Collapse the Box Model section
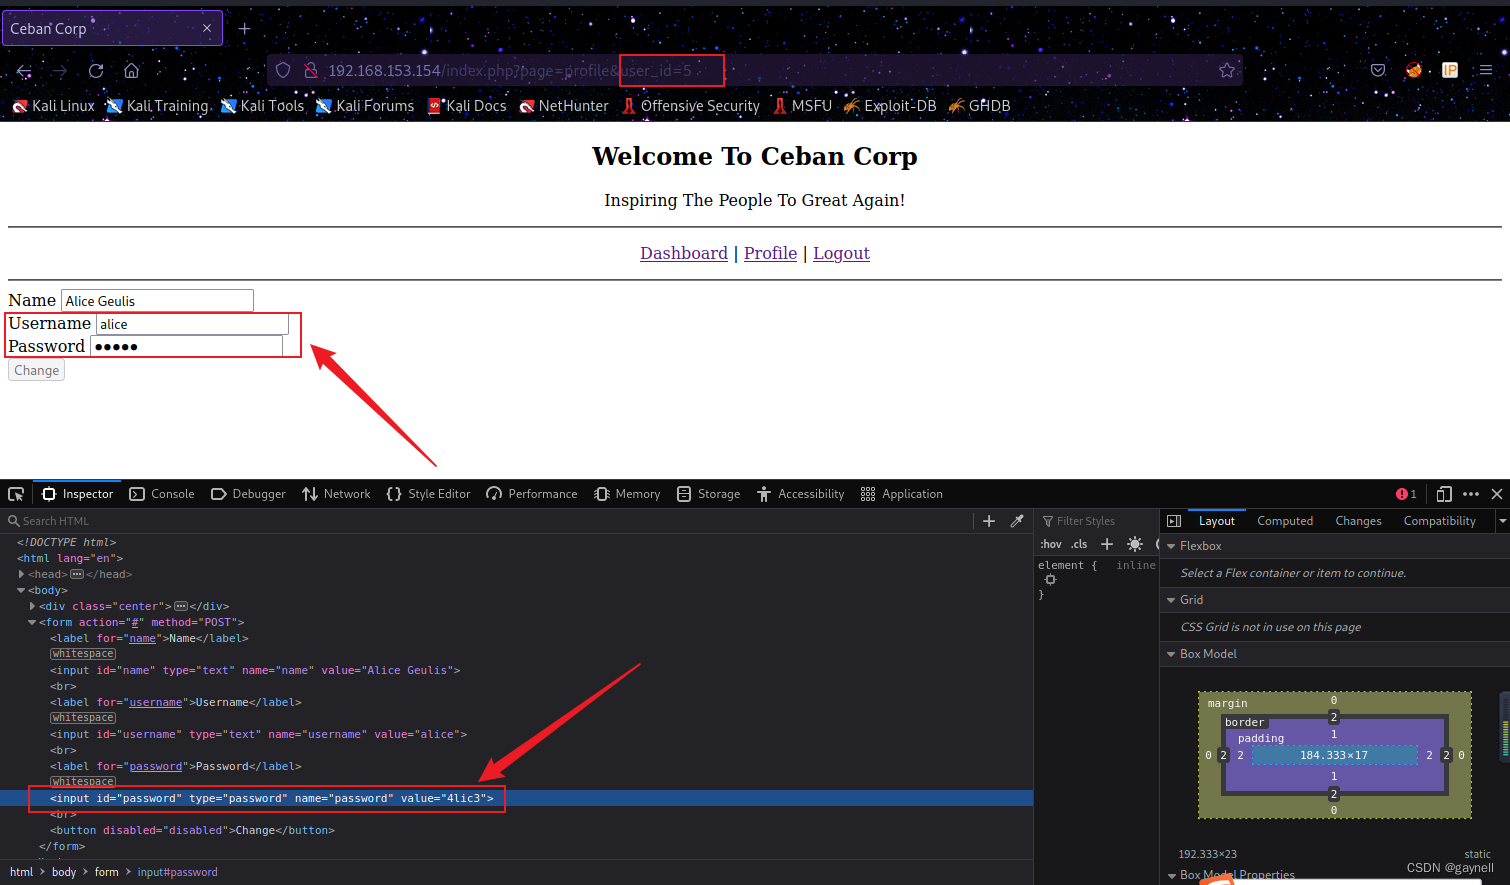Screen dimensions: 1510x885 (1171, 654)
